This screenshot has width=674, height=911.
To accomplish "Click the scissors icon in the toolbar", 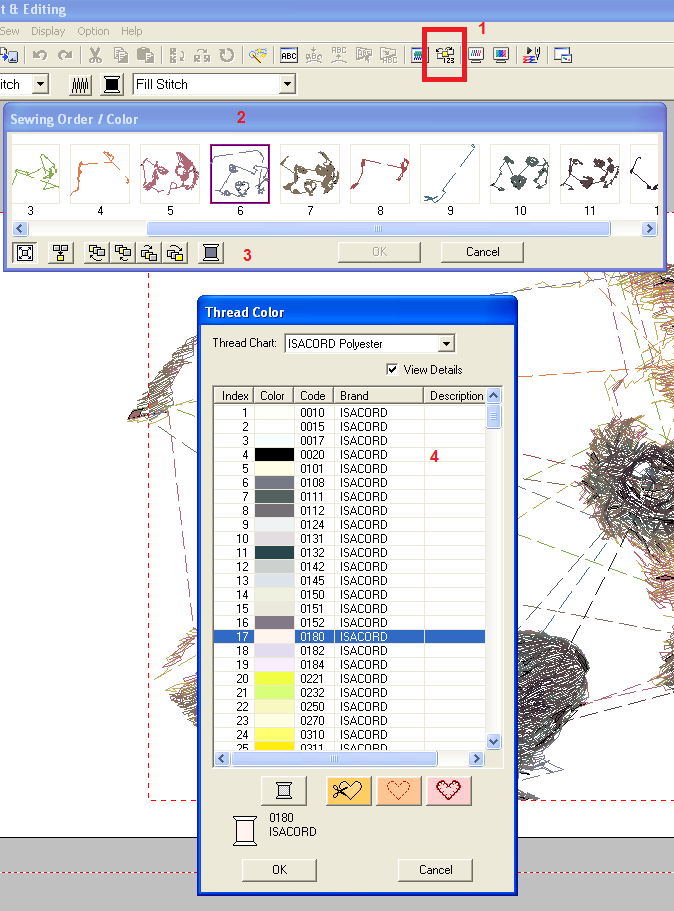I will [95, 56].
